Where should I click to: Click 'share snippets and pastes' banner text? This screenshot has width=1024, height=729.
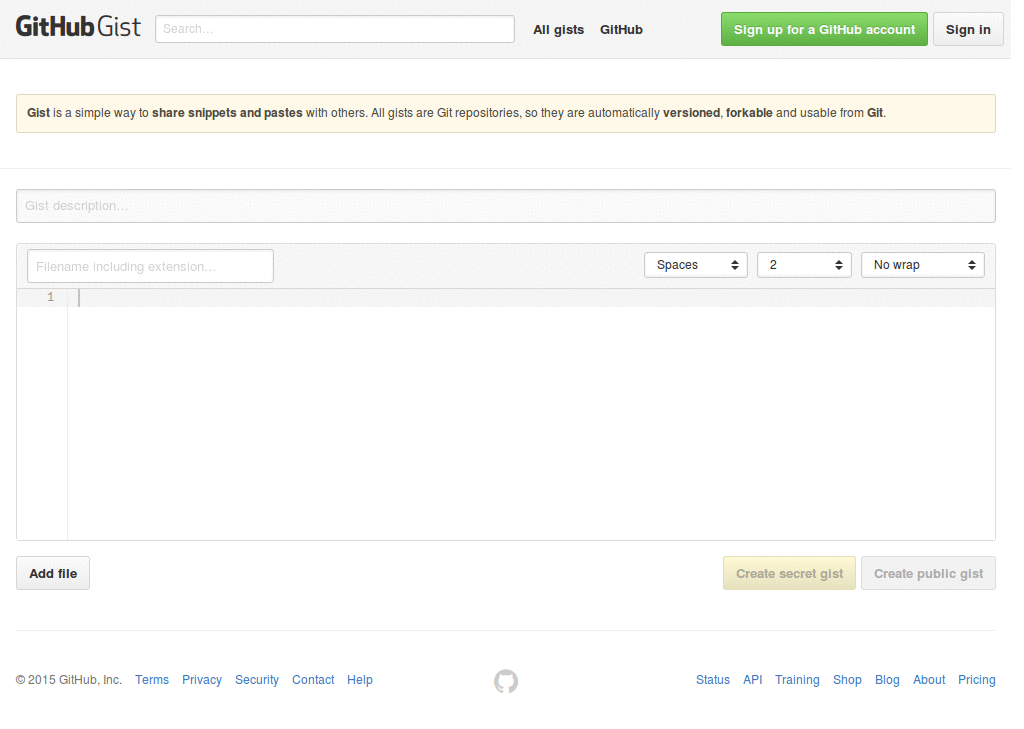point(227,112)
